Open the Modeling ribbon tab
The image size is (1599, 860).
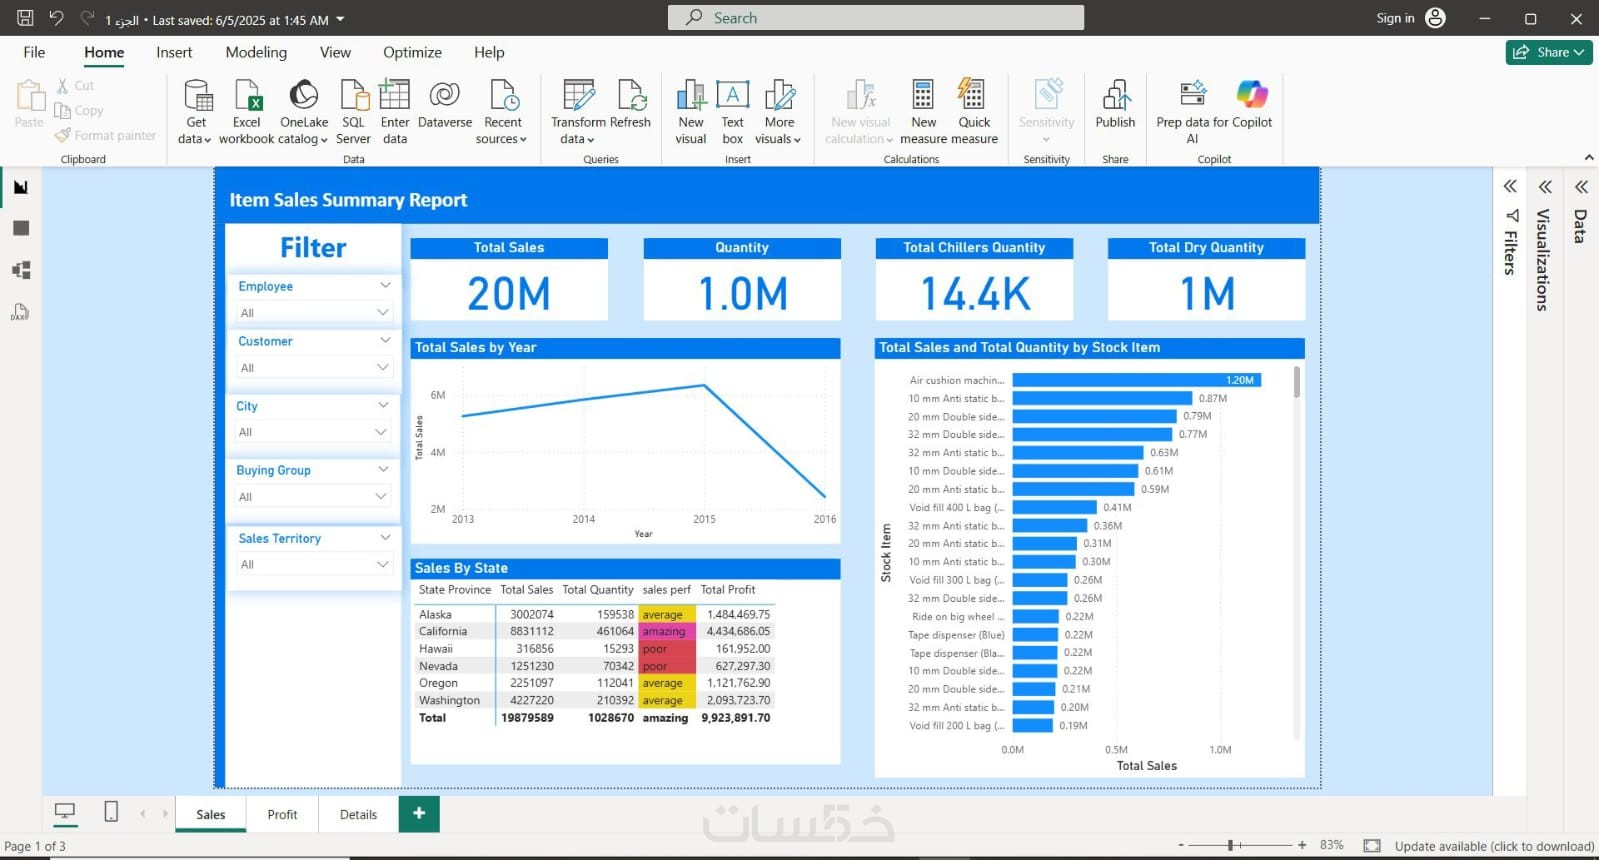coord(256,52)
